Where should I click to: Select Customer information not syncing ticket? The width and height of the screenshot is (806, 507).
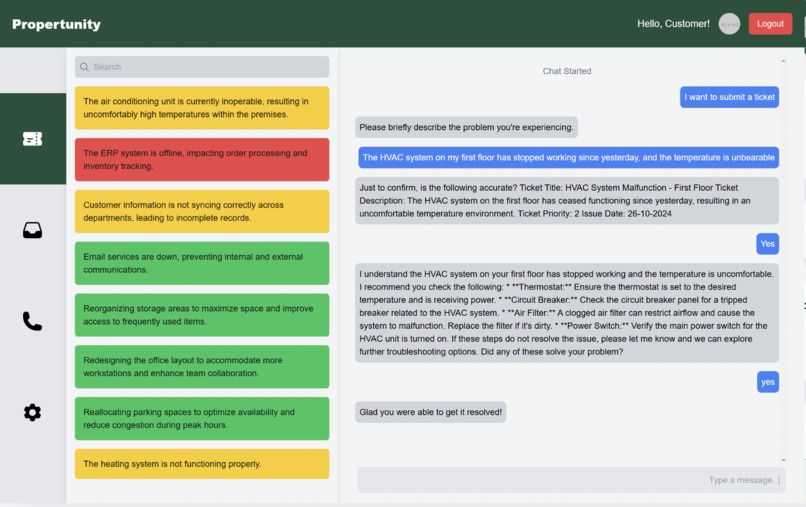point(202,211)
